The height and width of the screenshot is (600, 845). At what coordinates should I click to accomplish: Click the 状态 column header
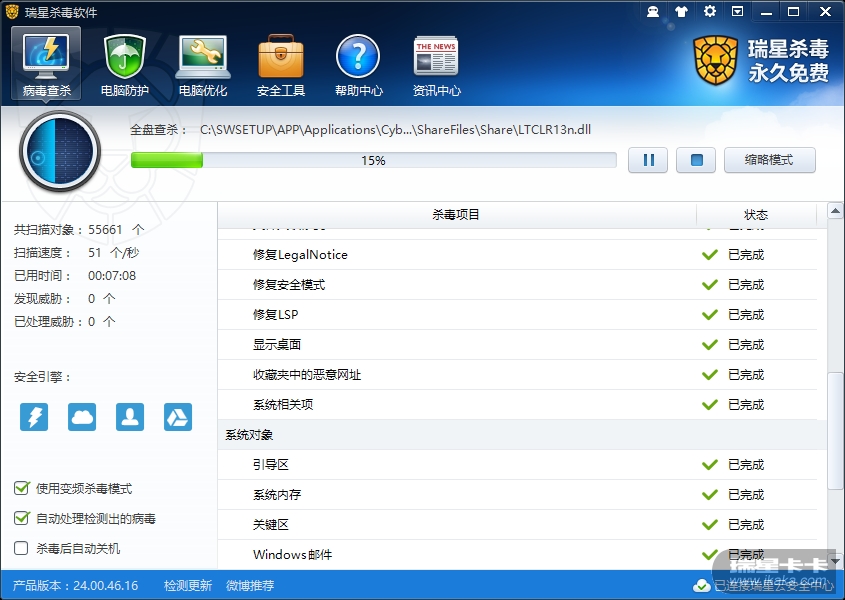pos(756,215)
